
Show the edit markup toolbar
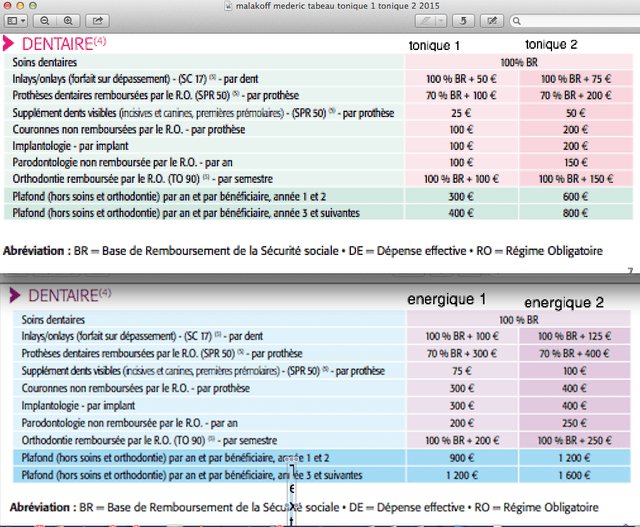pos(491,20)
